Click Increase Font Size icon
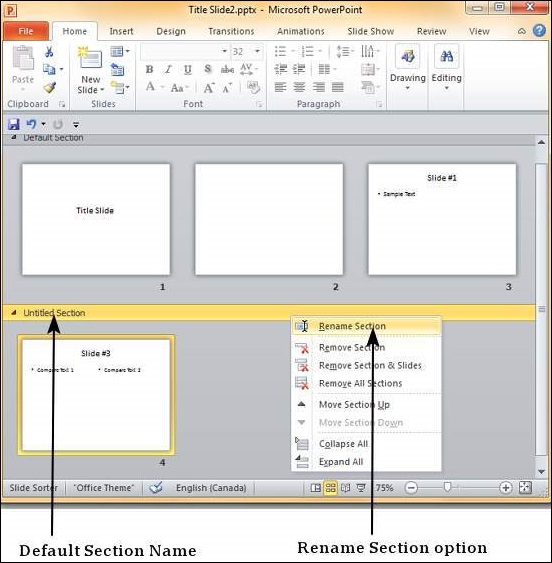Image resolution: width=552 pixels, height=563 pixels. pos(209,87)
